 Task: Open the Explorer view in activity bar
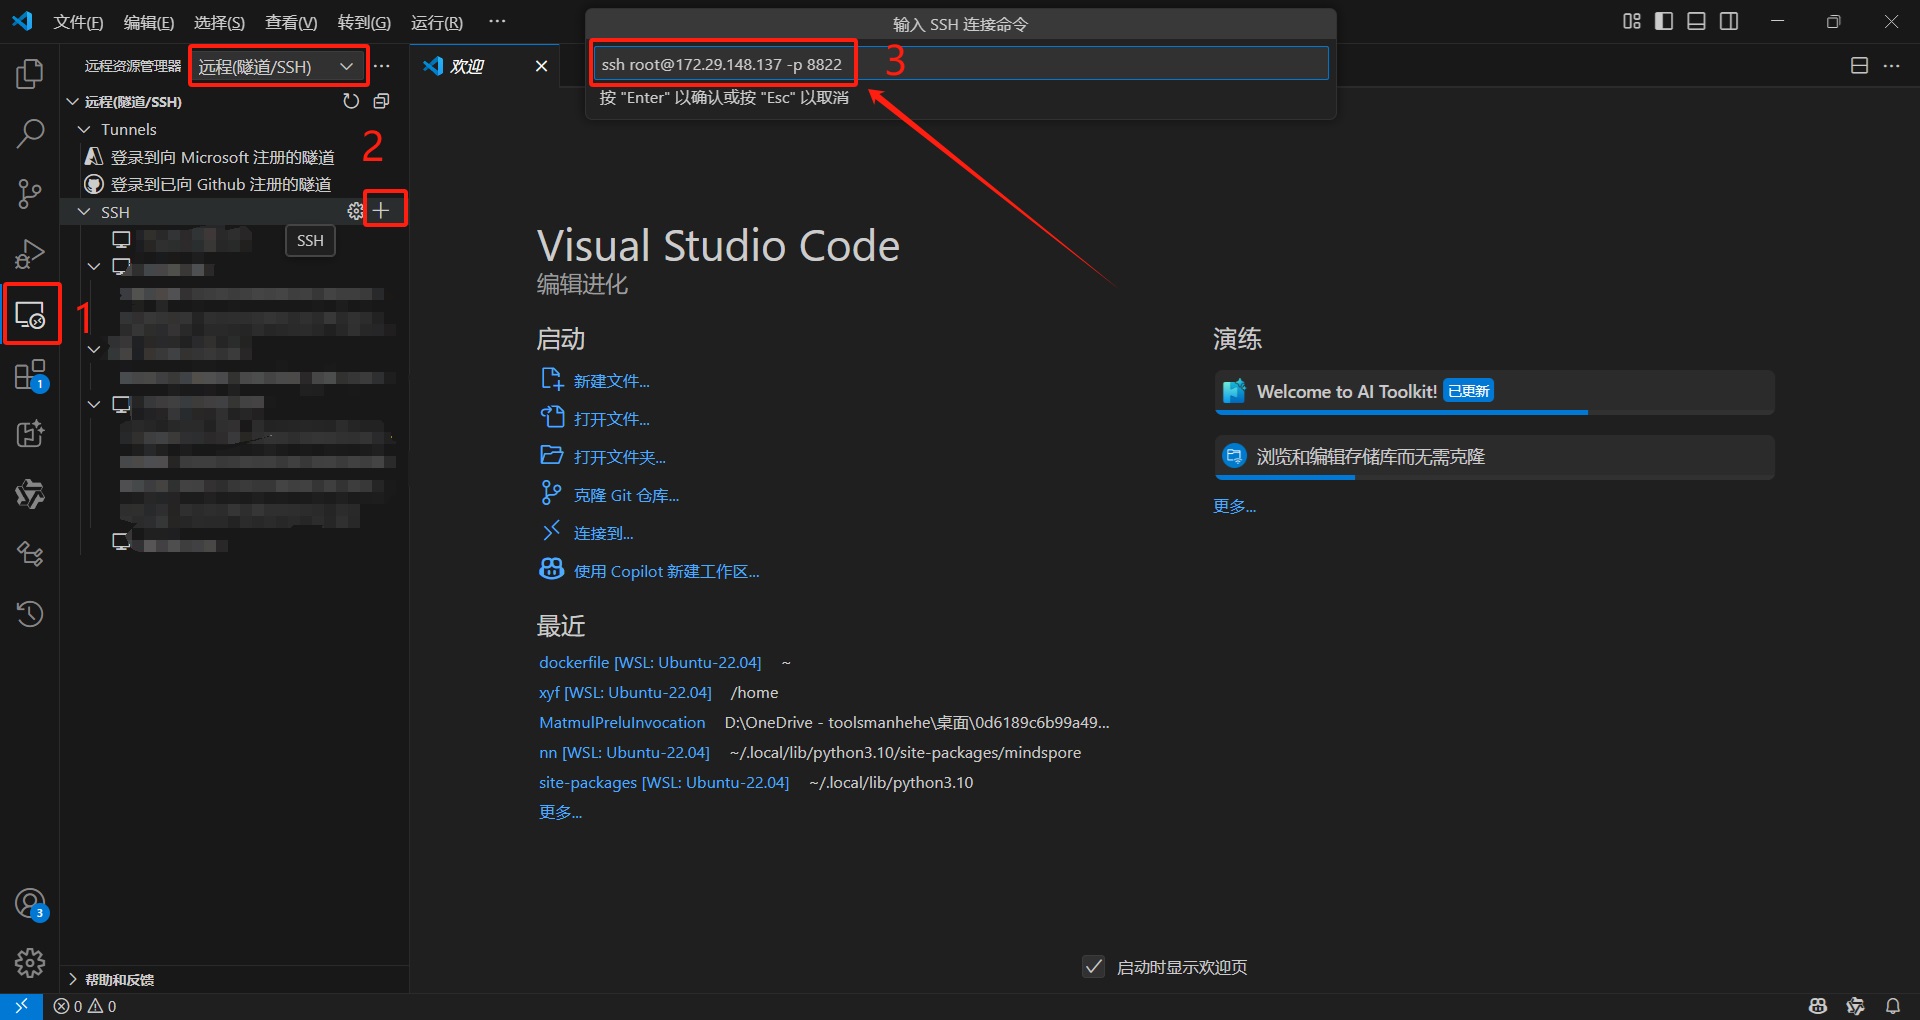pyautogui.click(x=30, y=73)
